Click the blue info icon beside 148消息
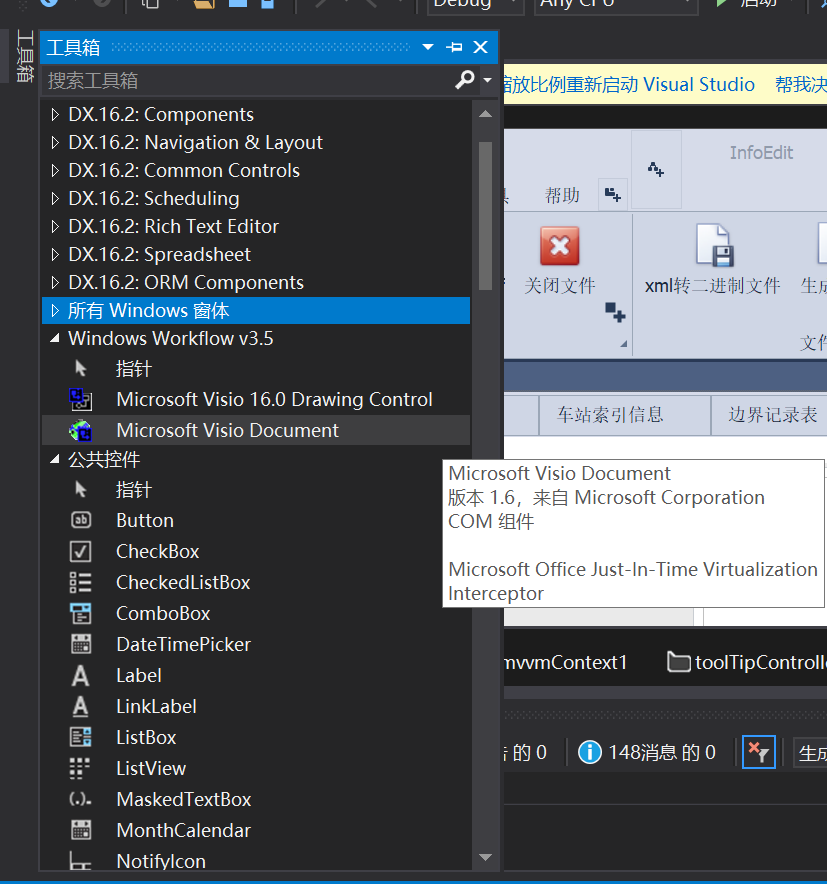Image resolution: width=827 pixels, height=884 pixels. [x=590, y=752]
